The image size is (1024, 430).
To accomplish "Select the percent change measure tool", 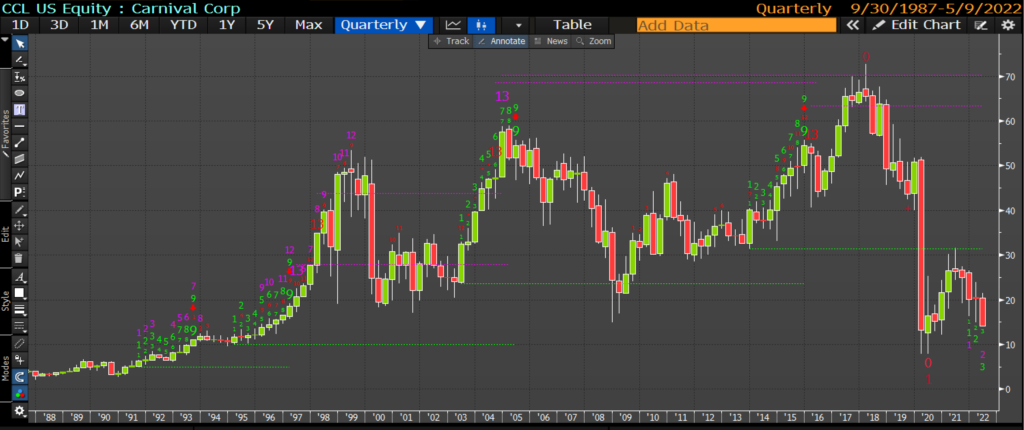I will click(x=20, y=76).
